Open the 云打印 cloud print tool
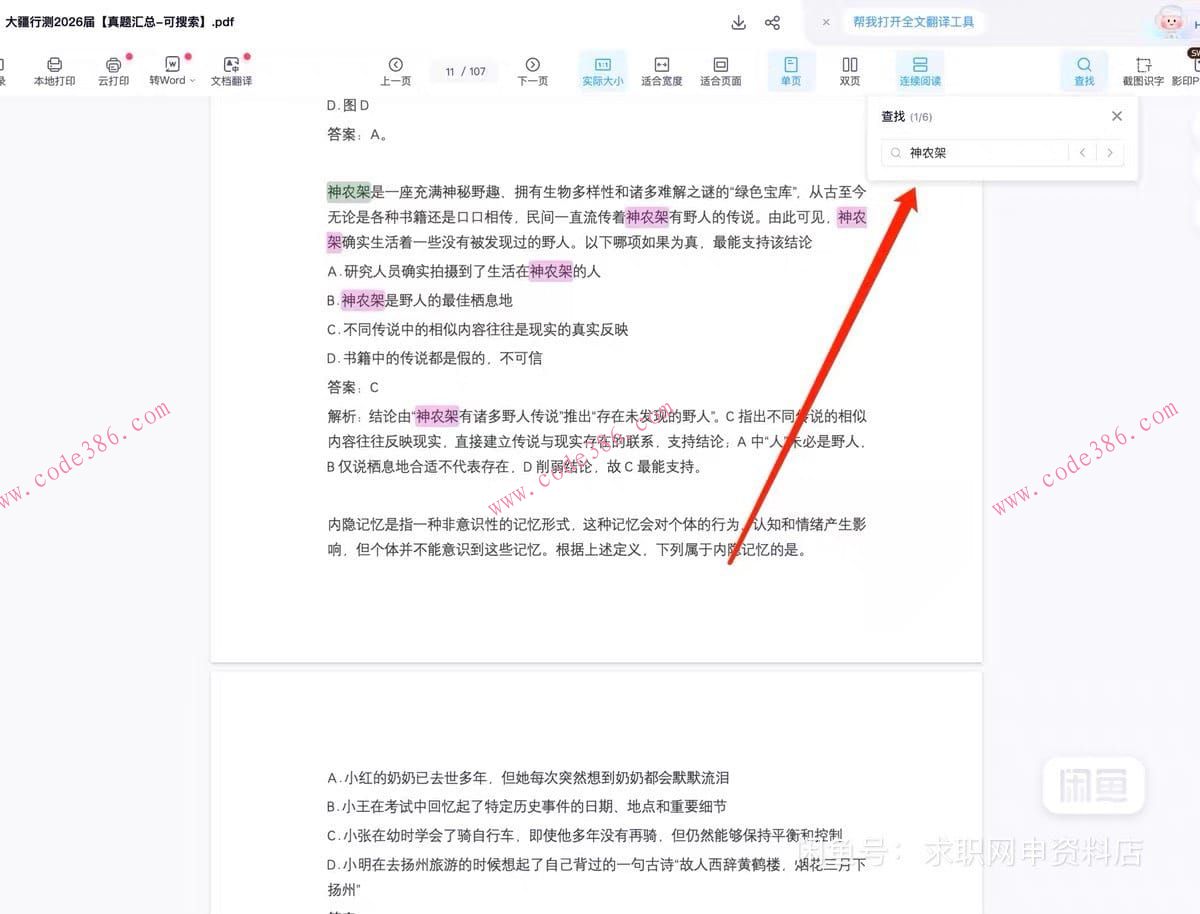1200x914 pixels. point(113,70)
